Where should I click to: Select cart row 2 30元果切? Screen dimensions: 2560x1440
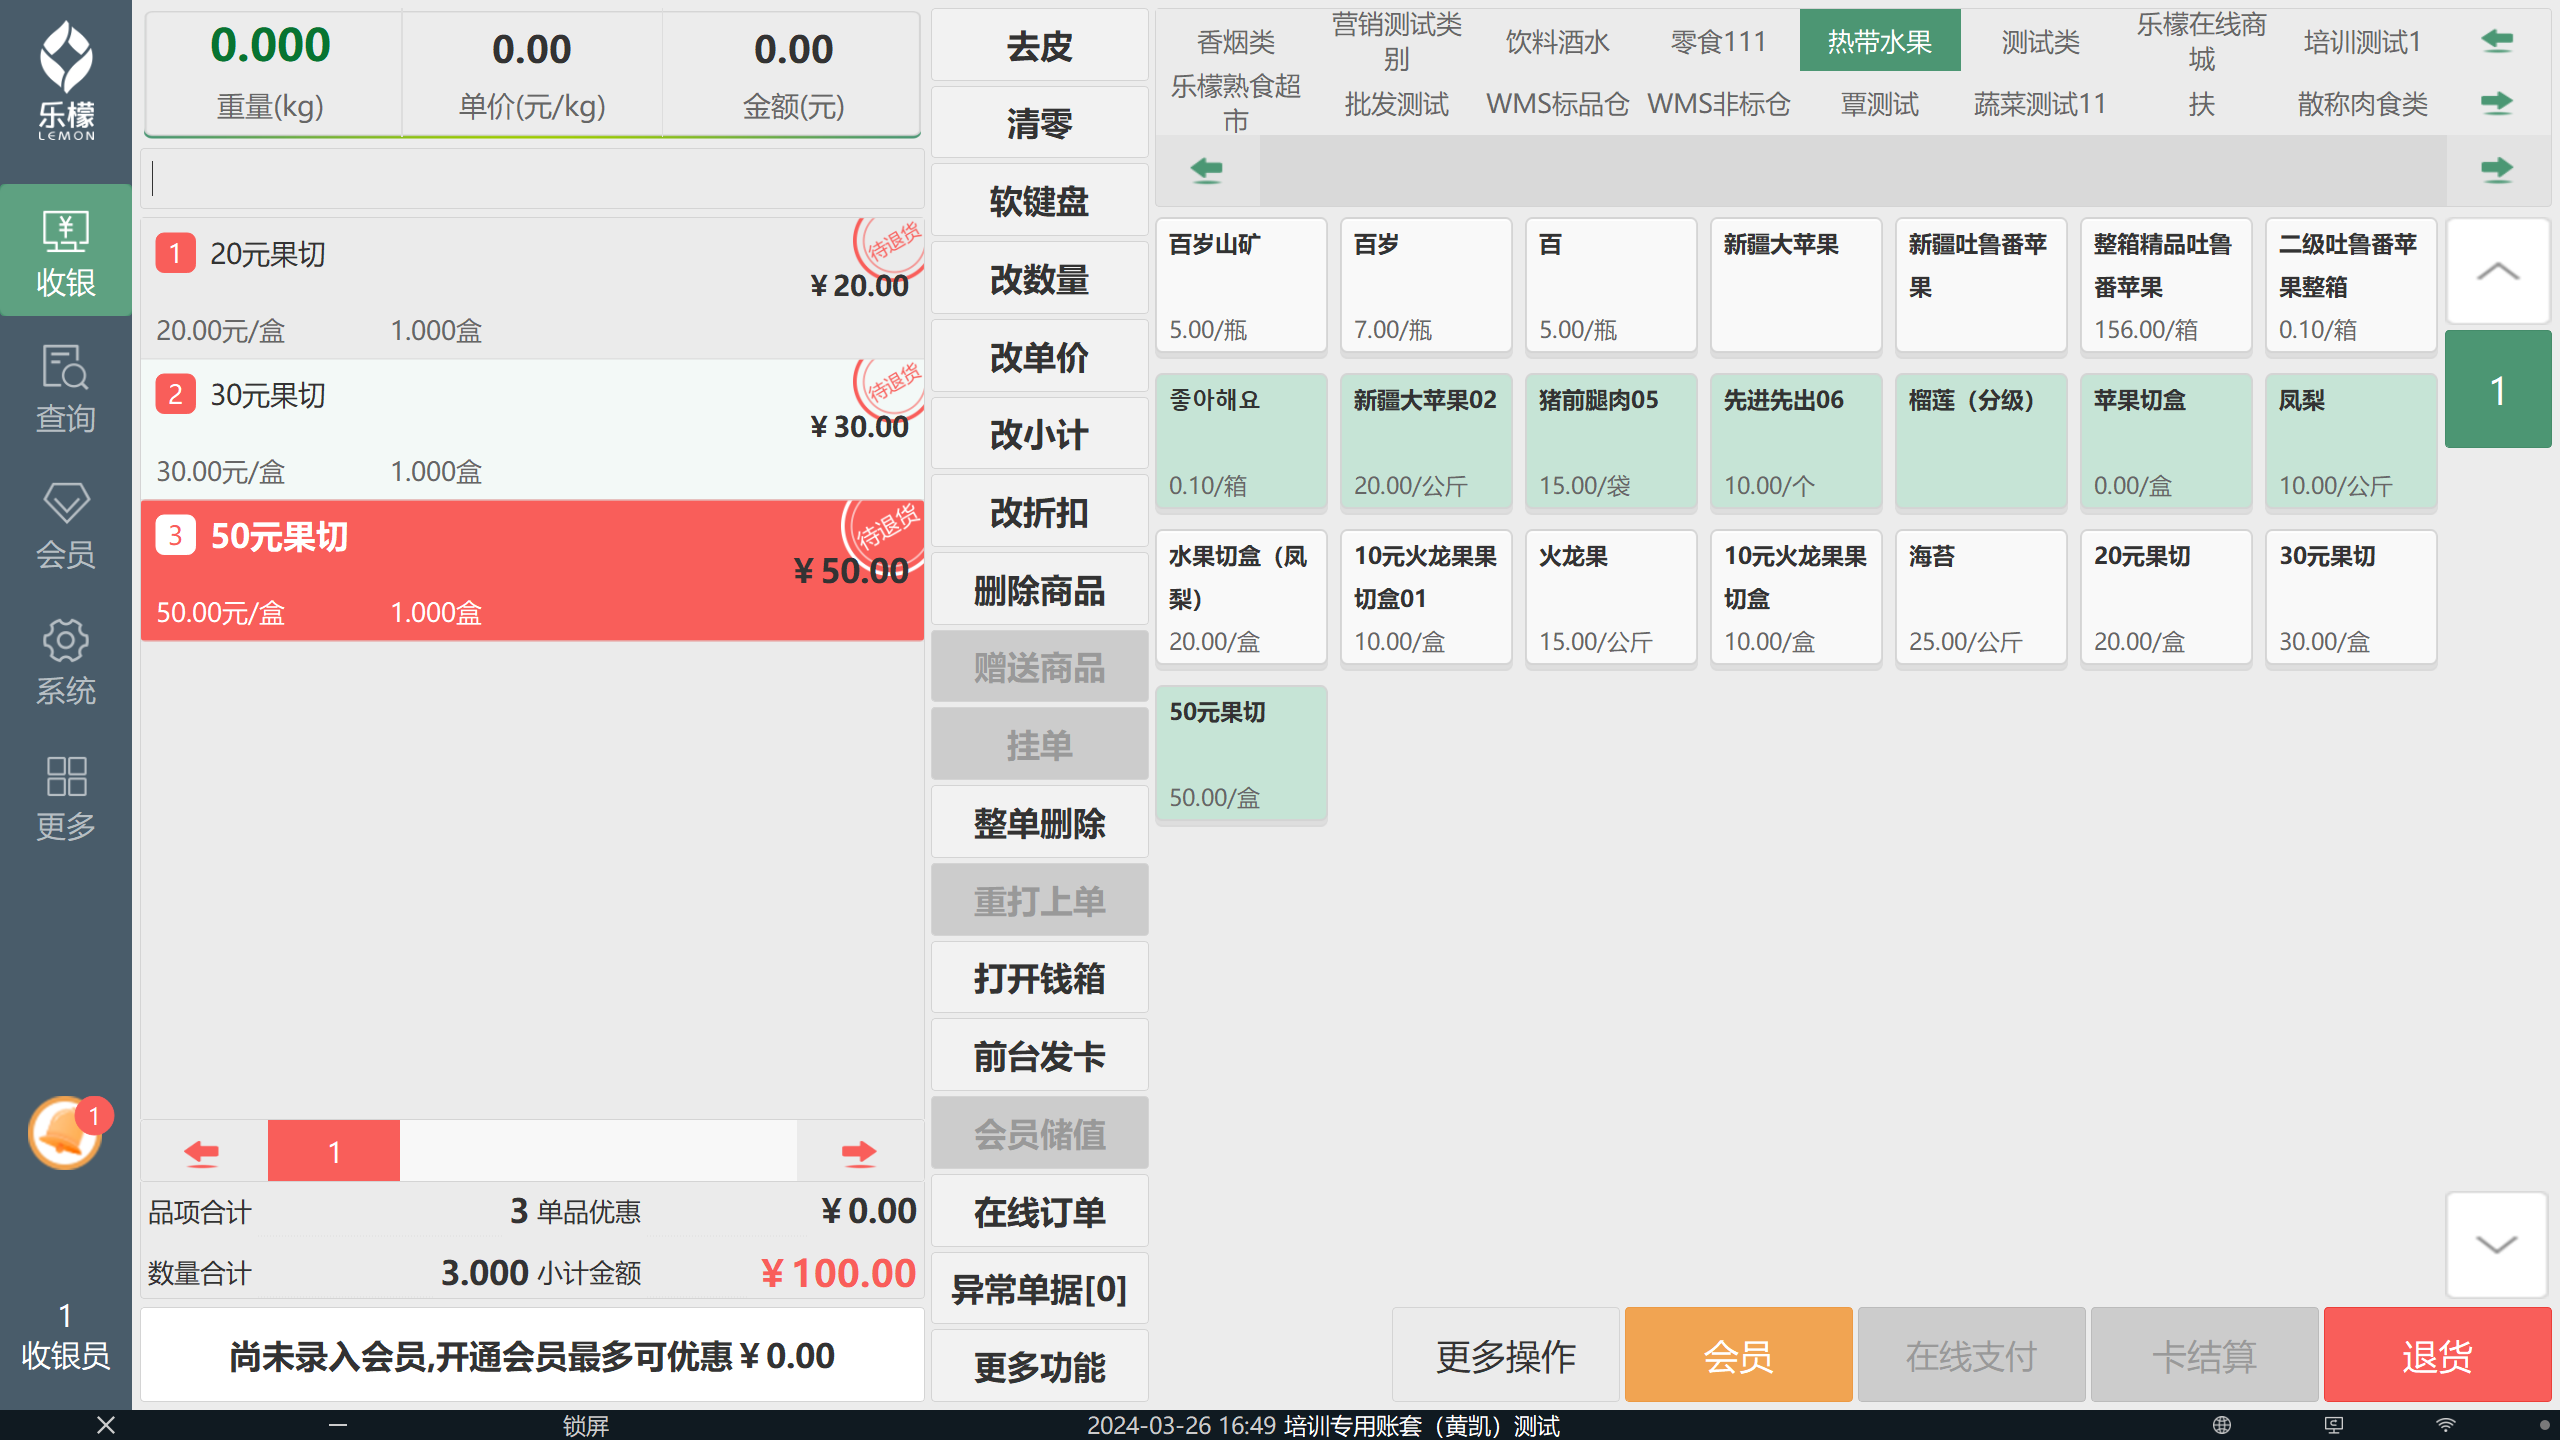click(532, 430)
